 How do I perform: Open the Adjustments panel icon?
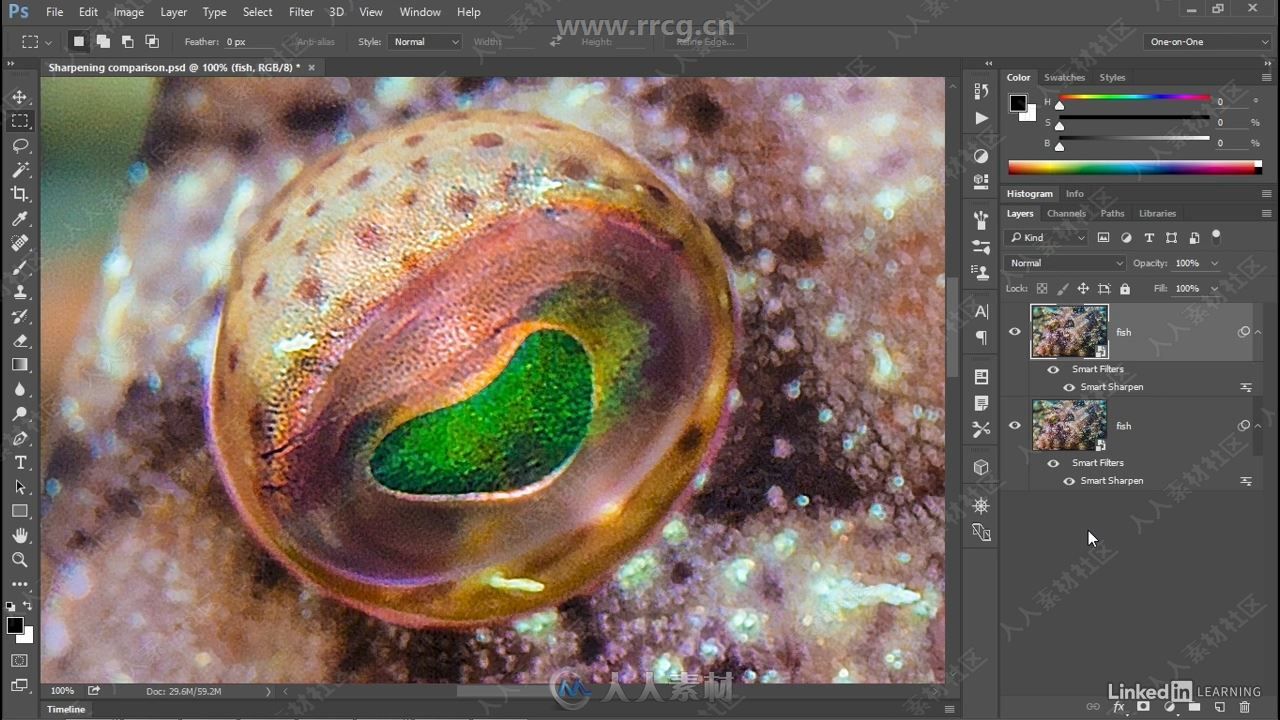[981, 156]
